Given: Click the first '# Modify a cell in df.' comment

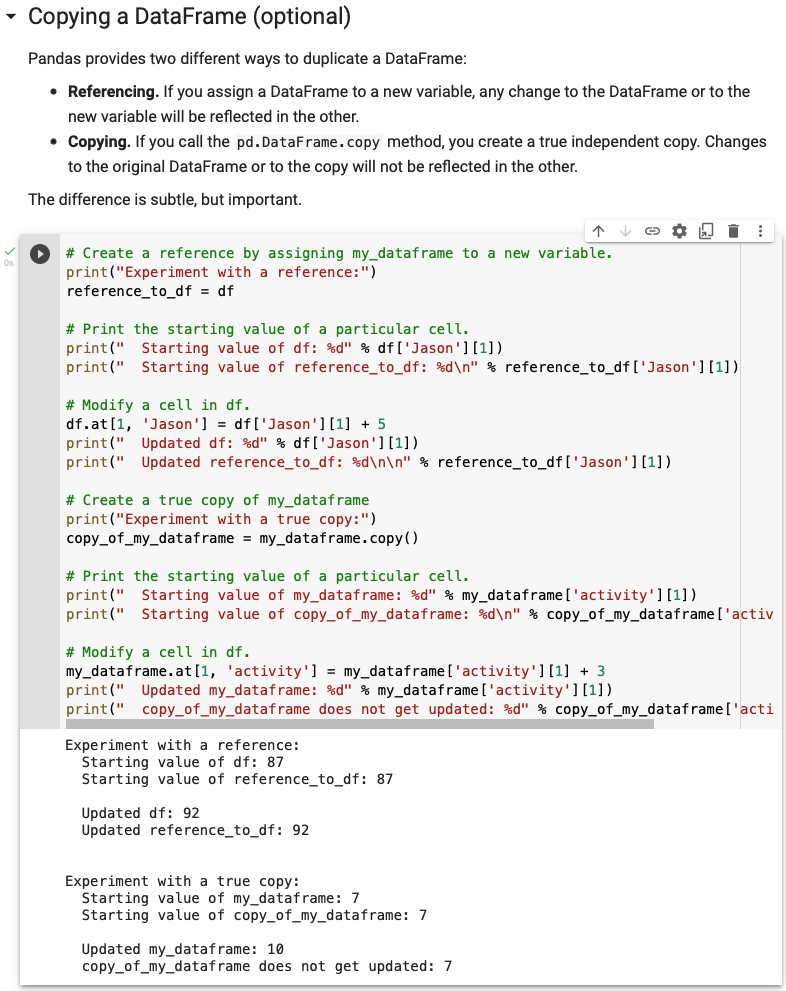Looking at the screenshot, I should pos(158,405).
